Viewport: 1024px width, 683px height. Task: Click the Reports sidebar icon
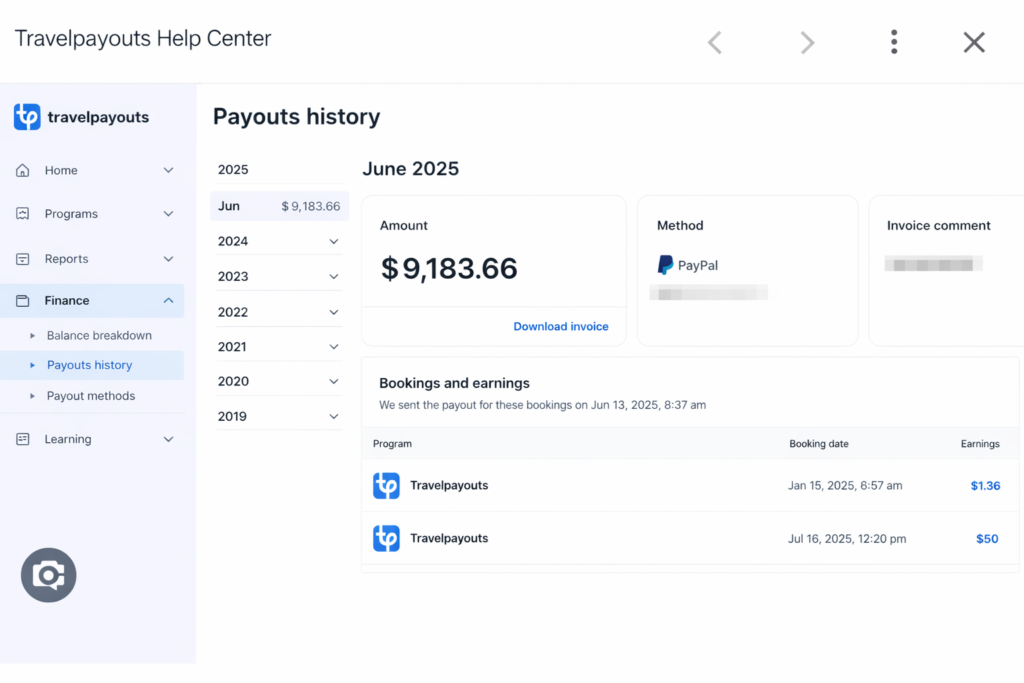pos(23,259)
